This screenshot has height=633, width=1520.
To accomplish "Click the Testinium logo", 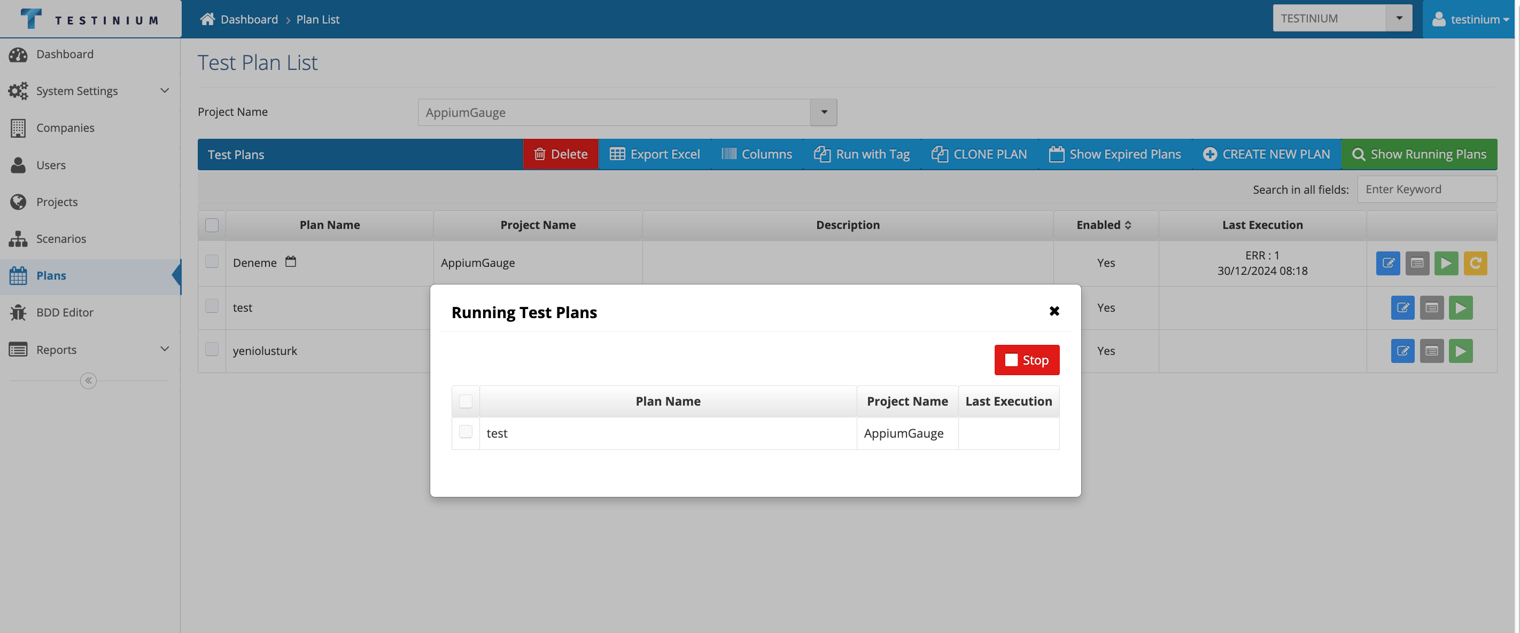I will coord(90,19).
